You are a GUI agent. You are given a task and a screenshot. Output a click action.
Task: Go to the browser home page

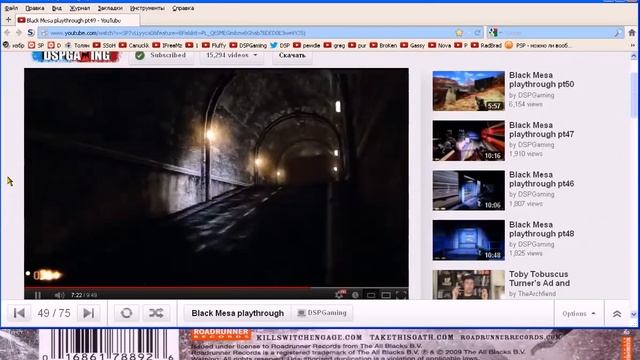click(x=632, y=33)
